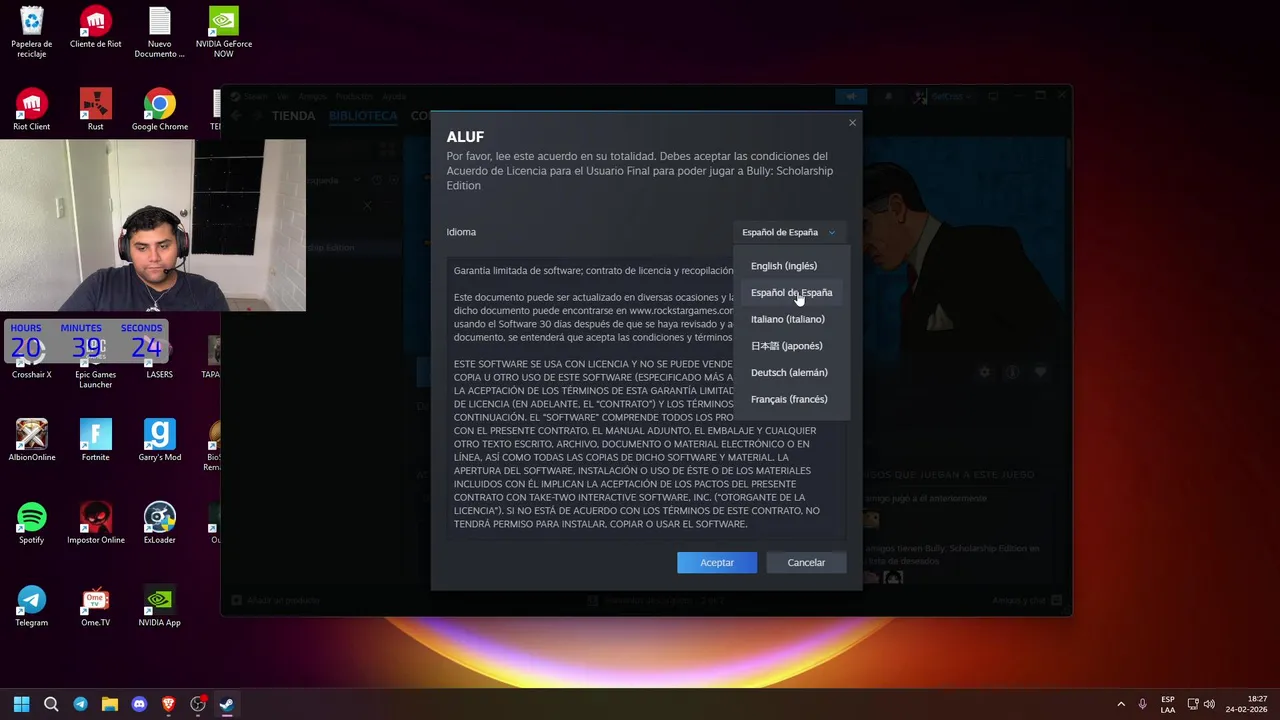Click the microphone tray icon
This screenshot has height=720, width=1280.
click(x=1143, y=704)
